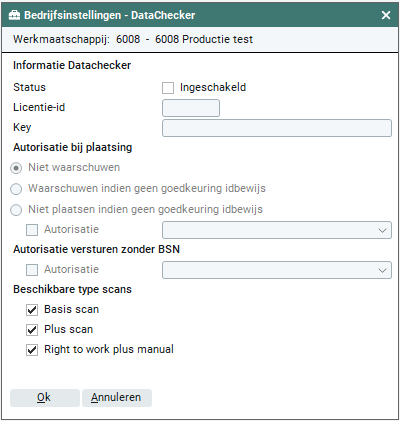
Task: Confirm settings with the Ok button
Action: pos(45,398)
